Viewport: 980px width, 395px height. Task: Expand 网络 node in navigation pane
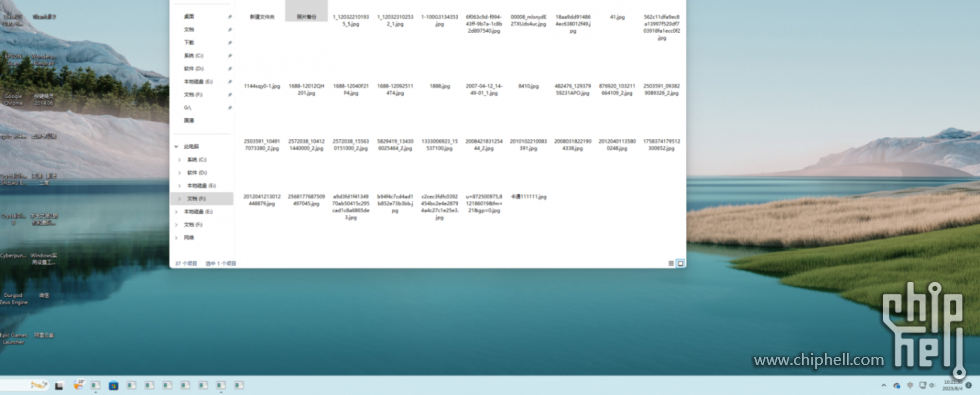click(179, 238)
